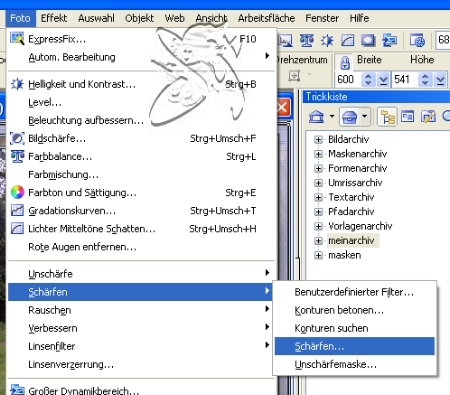Expand the Formenarchiv tree node
This screenshot has width=450, height=395.
318,168
